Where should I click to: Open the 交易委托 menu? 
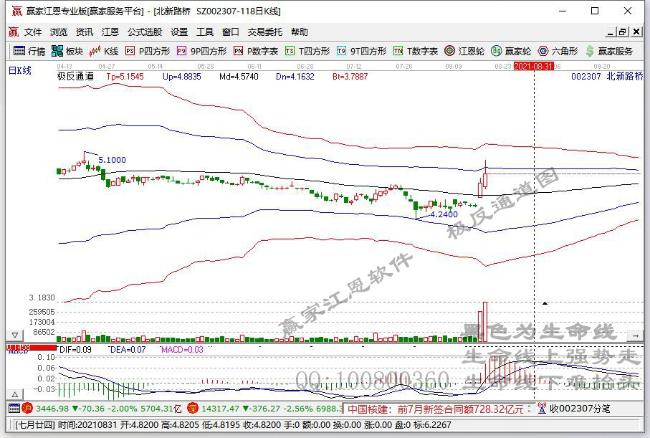click(265, 32)
